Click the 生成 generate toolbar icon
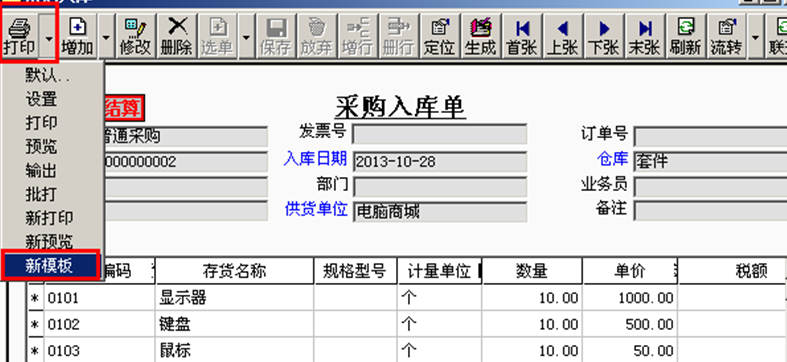Screen dimensions: 787x362 point(480,36)
